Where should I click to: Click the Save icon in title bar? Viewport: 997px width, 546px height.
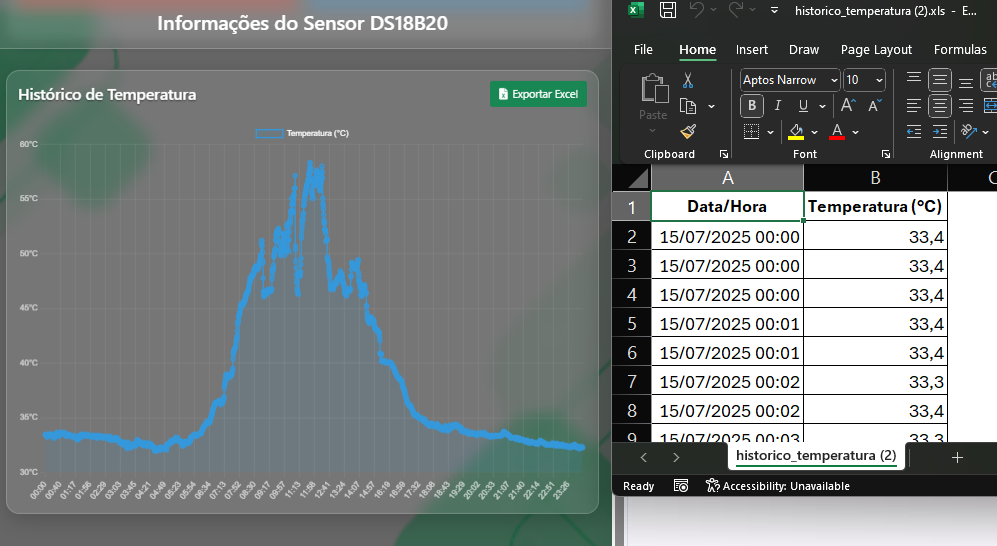click(x=668, y=11)
